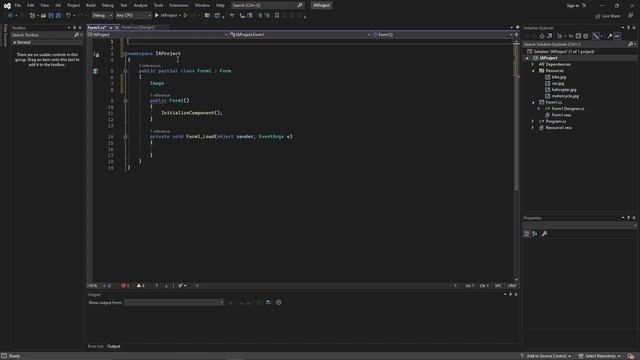
Task: Open the Any CPU platform dropdown
Action: pyautogui.click(x=133, y=16)
